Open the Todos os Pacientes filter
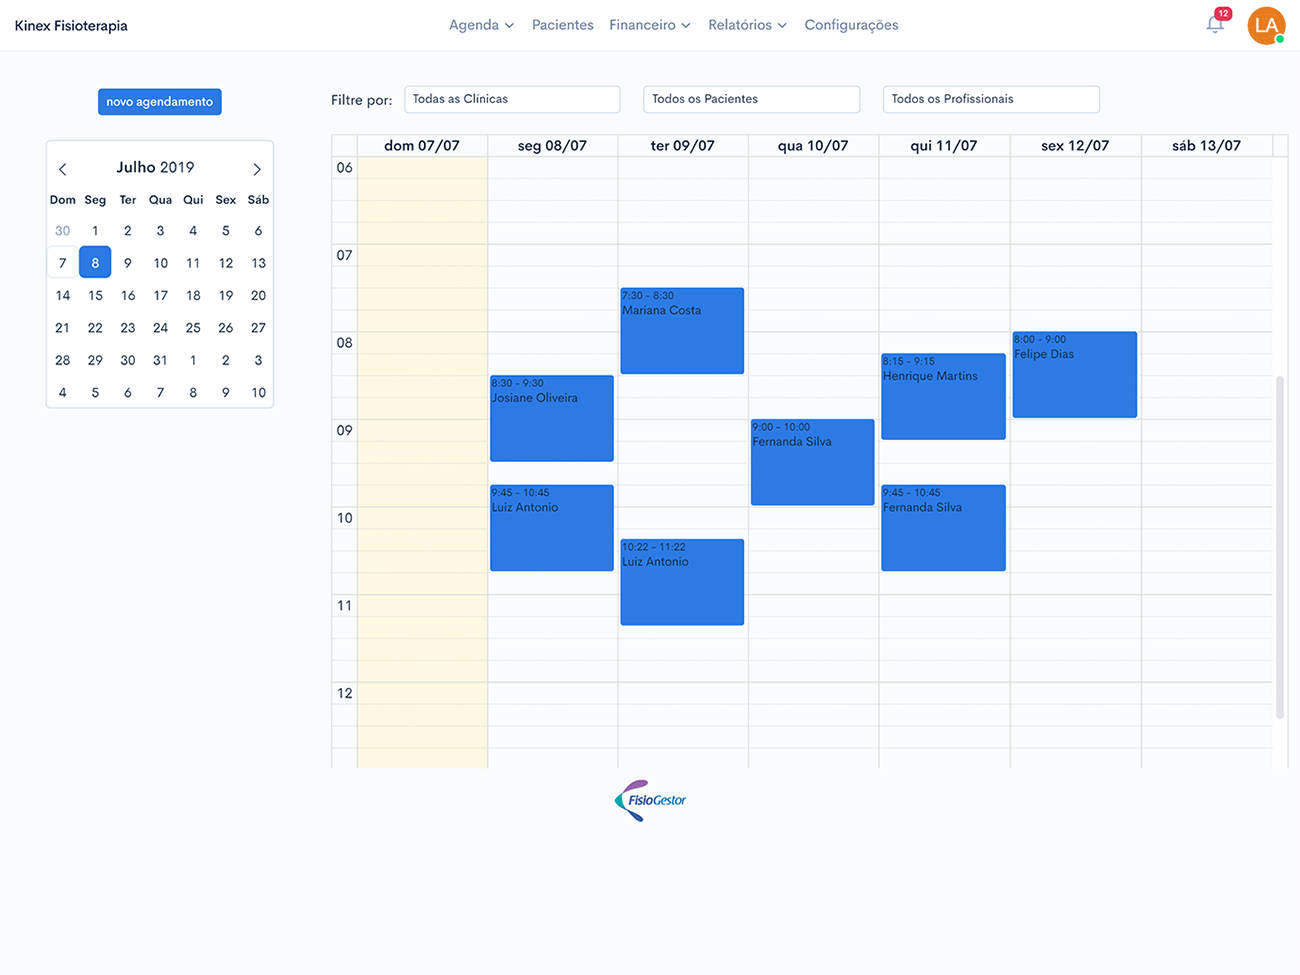 (x=751, y=99)
